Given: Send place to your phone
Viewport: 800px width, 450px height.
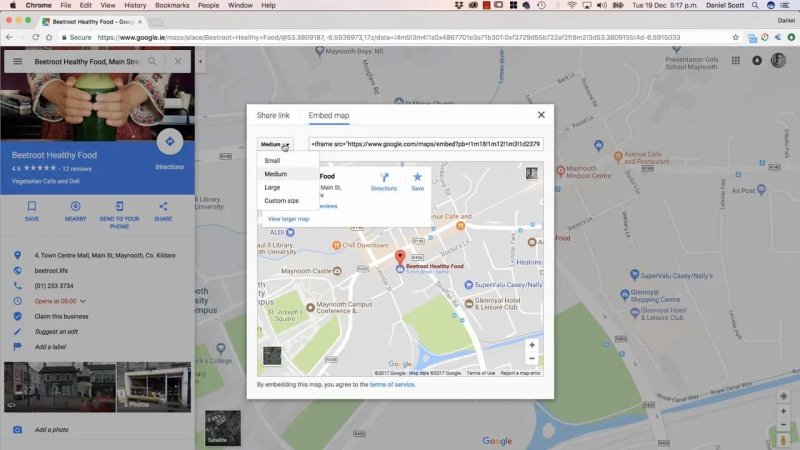Looking at the screenshot, I should (119, 214).
